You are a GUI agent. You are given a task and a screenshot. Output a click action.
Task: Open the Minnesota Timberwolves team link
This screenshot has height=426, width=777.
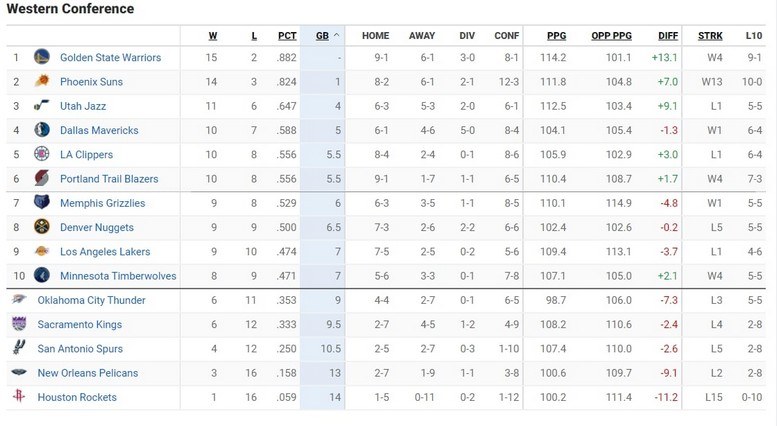(118, 276)
